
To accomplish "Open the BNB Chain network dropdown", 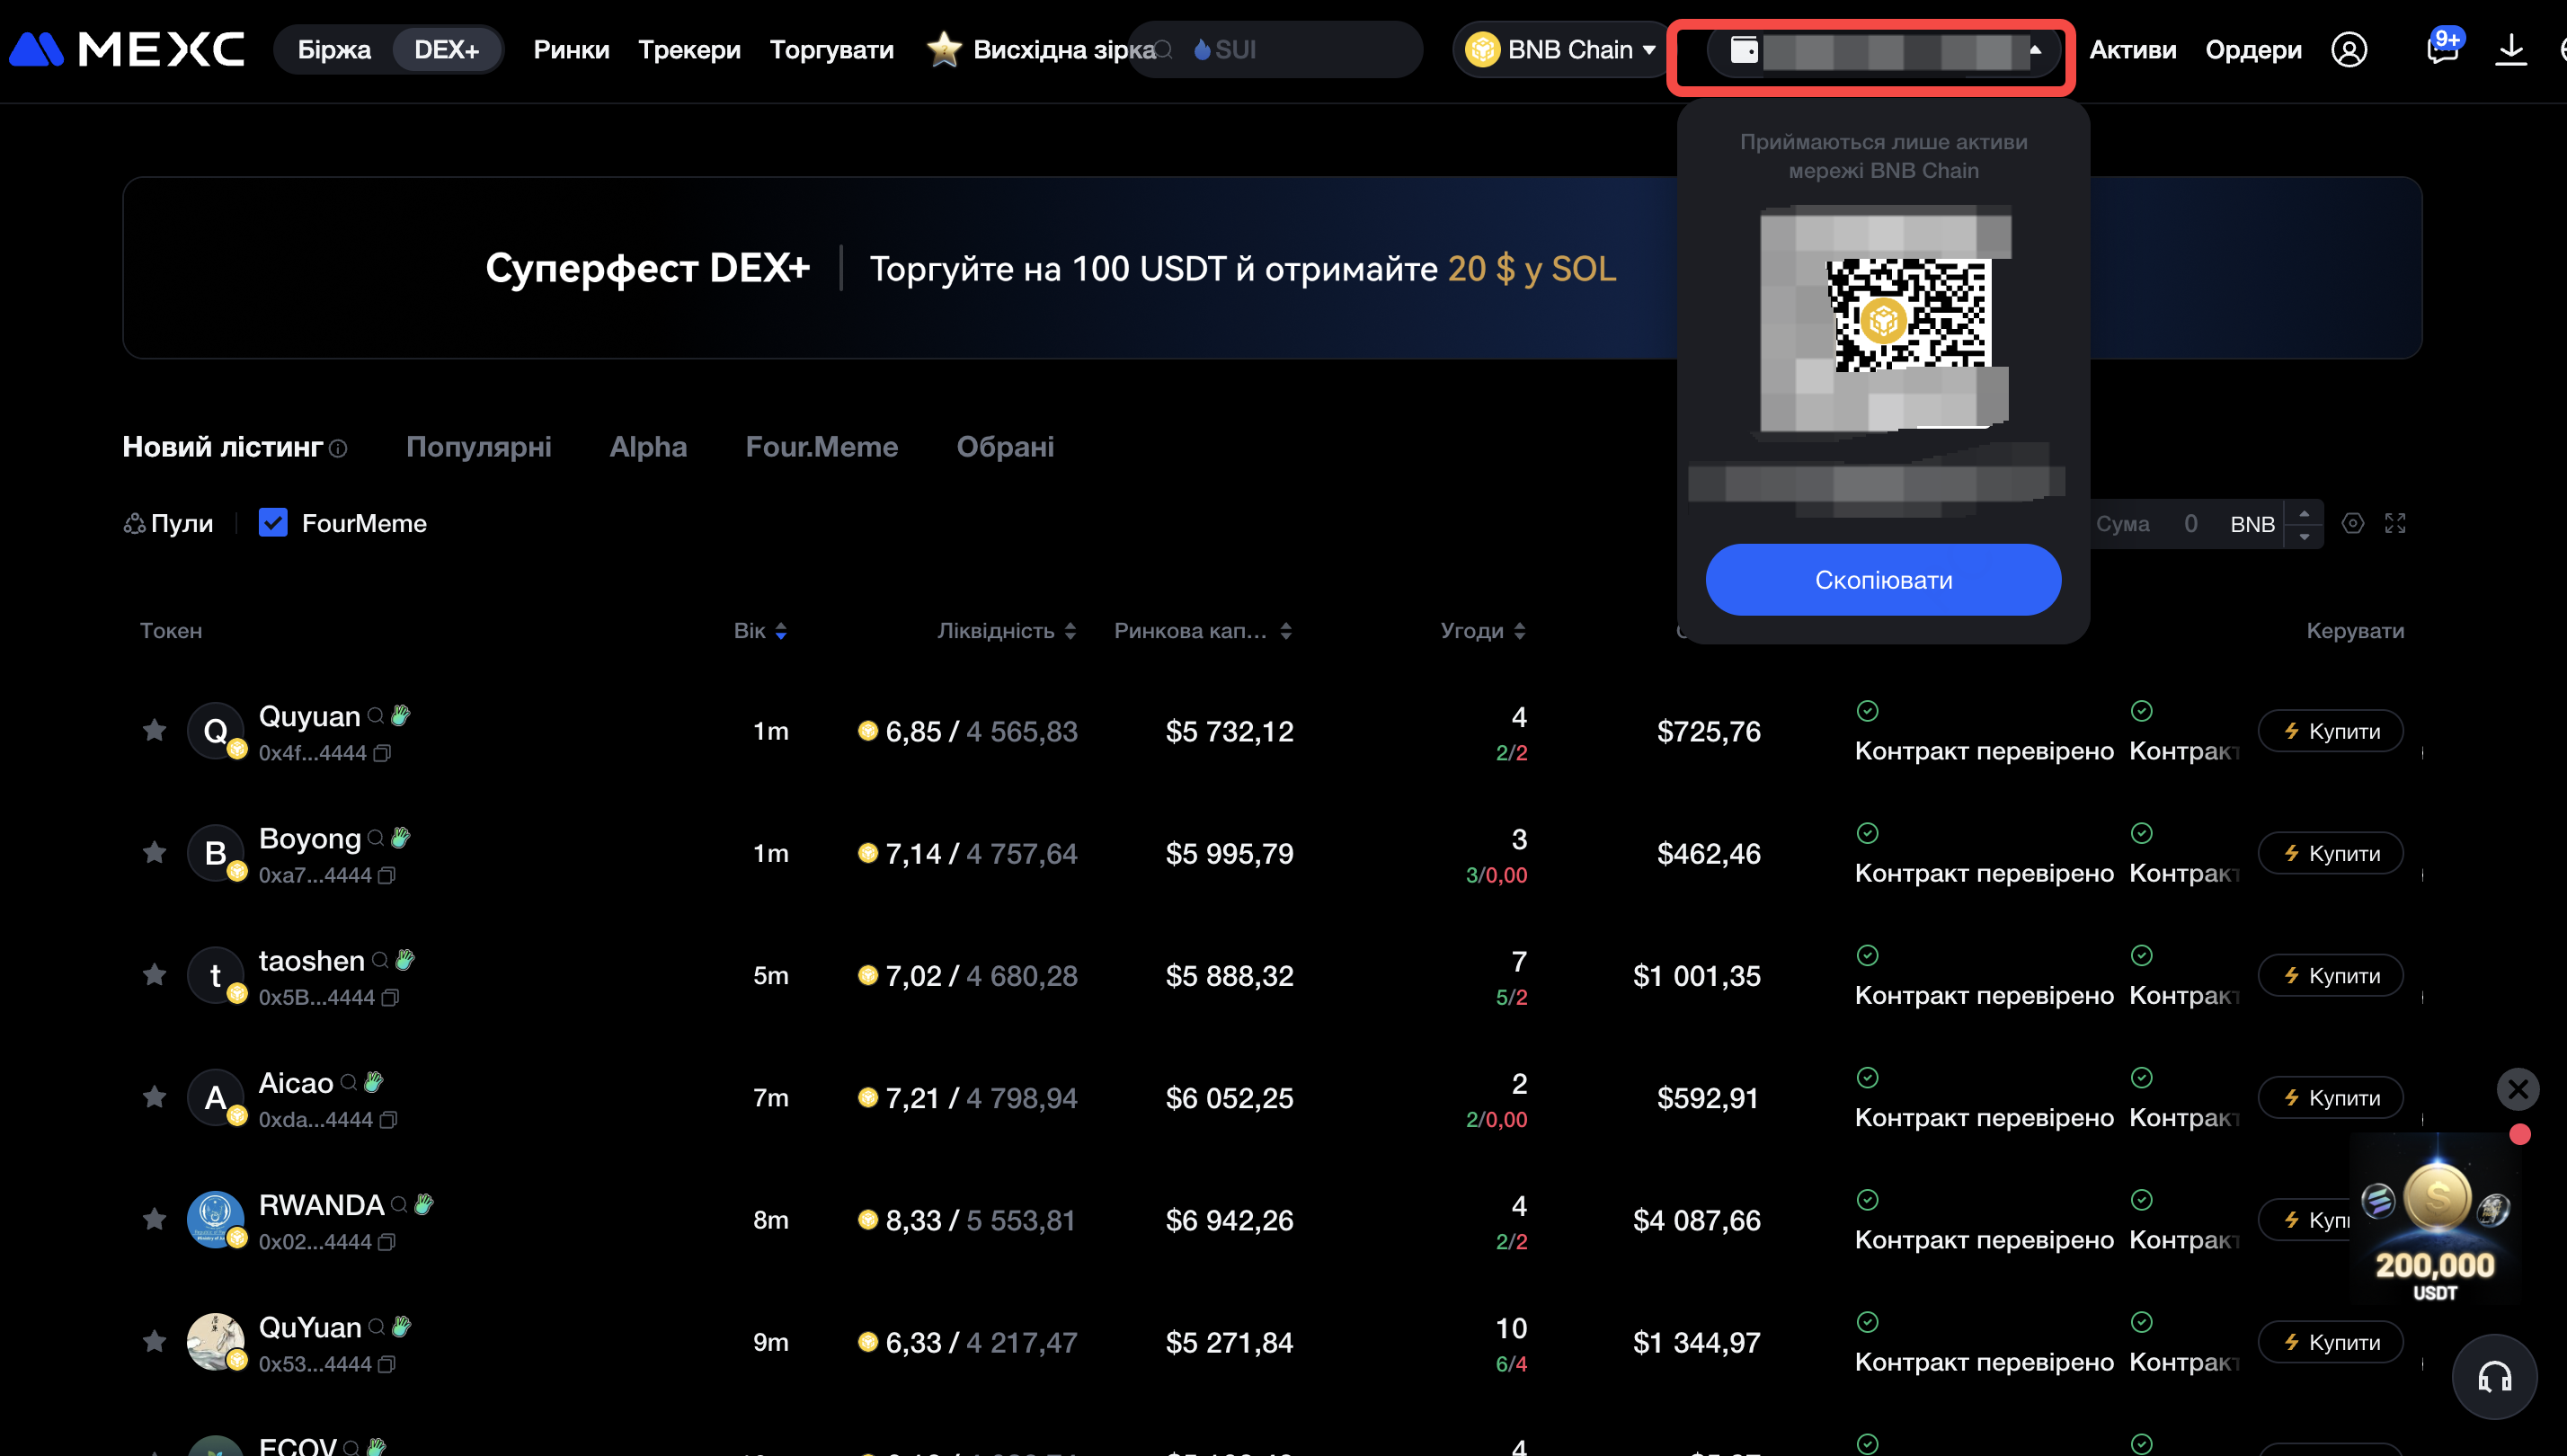I will [1560, 49].
